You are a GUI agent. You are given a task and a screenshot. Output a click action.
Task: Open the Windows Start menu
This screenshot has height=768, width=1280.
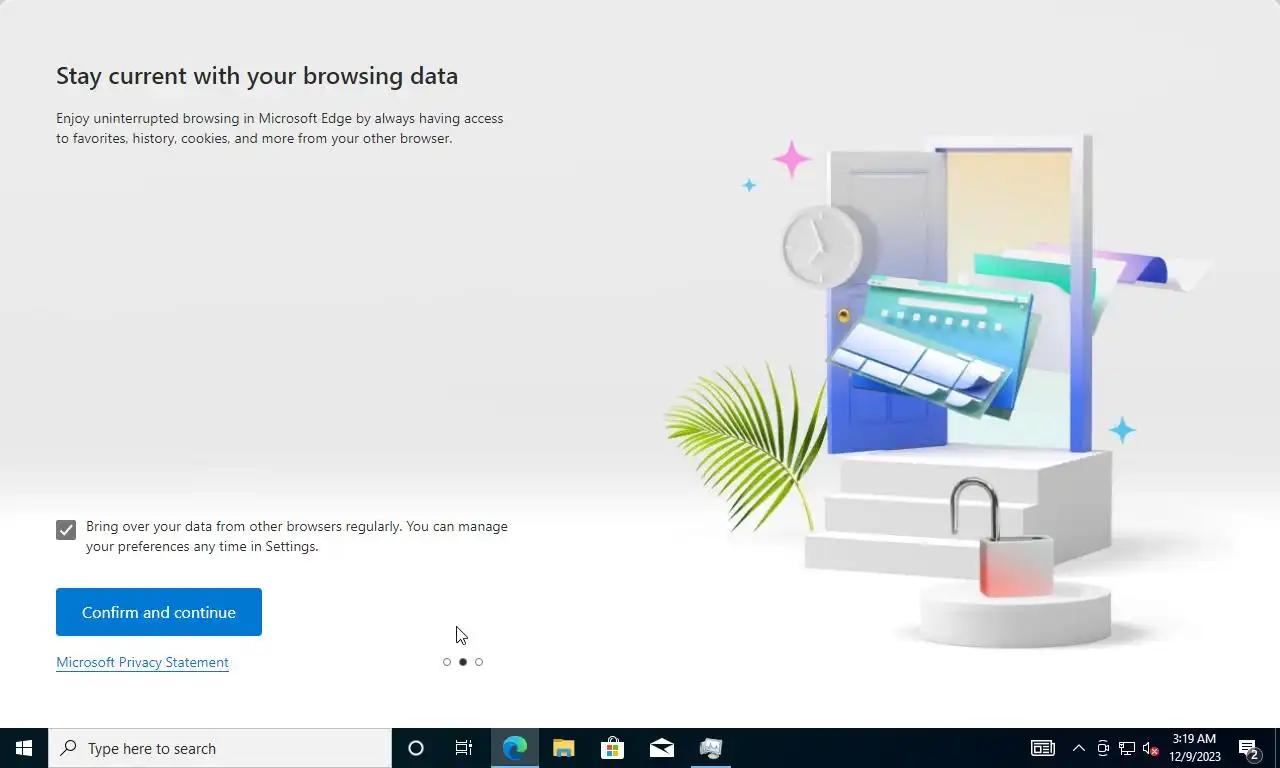[24, 748]
